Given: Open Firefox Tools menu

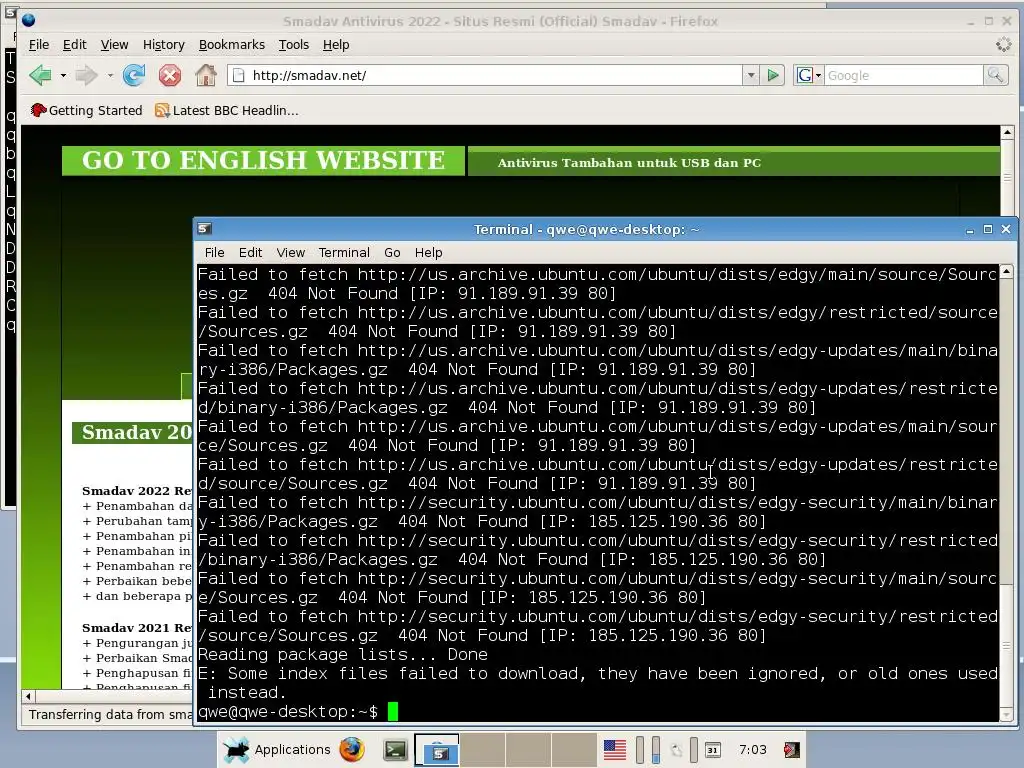Looking at the screenshot, I should click(x=293, y=44).
